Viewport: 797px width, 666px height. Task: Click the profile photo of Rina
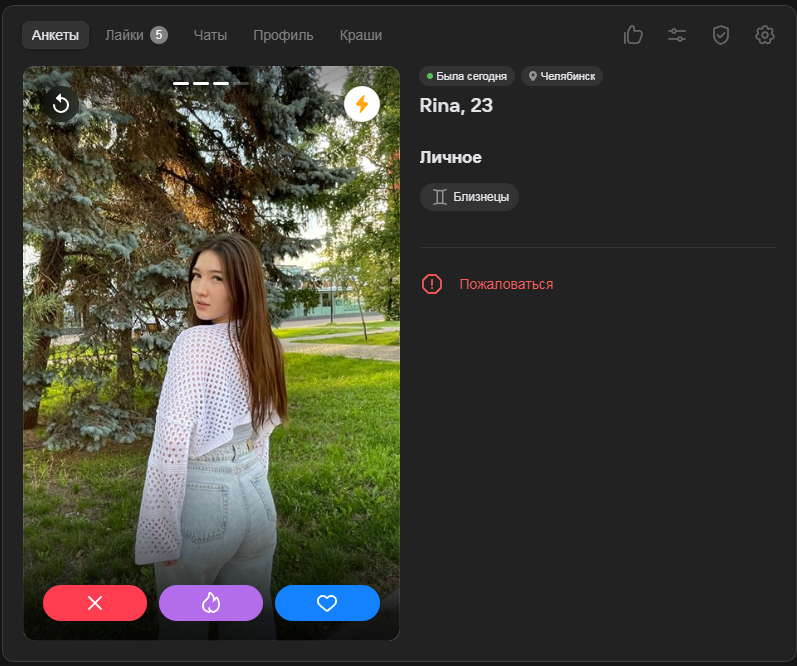pyautogui.click(x=211, y=353)
